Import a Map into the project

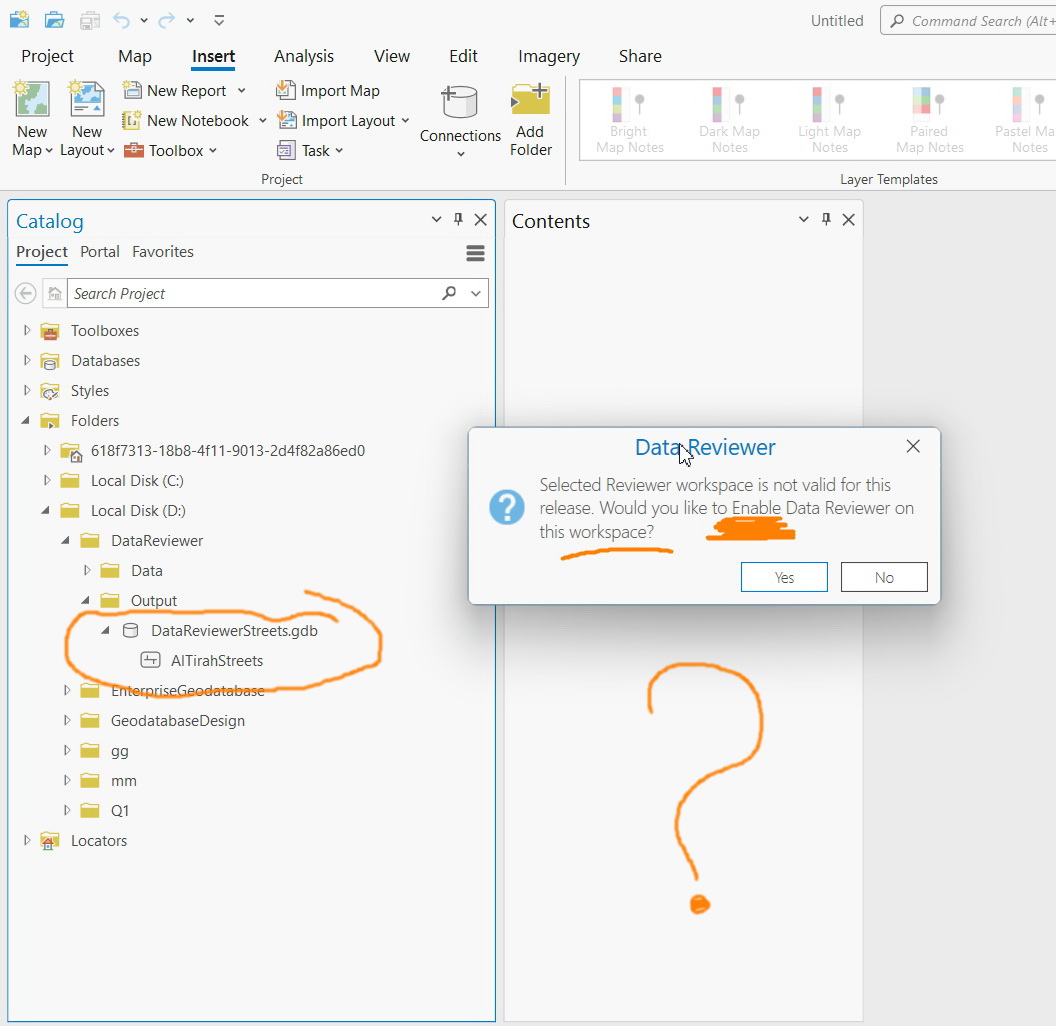tap(337, 90)
